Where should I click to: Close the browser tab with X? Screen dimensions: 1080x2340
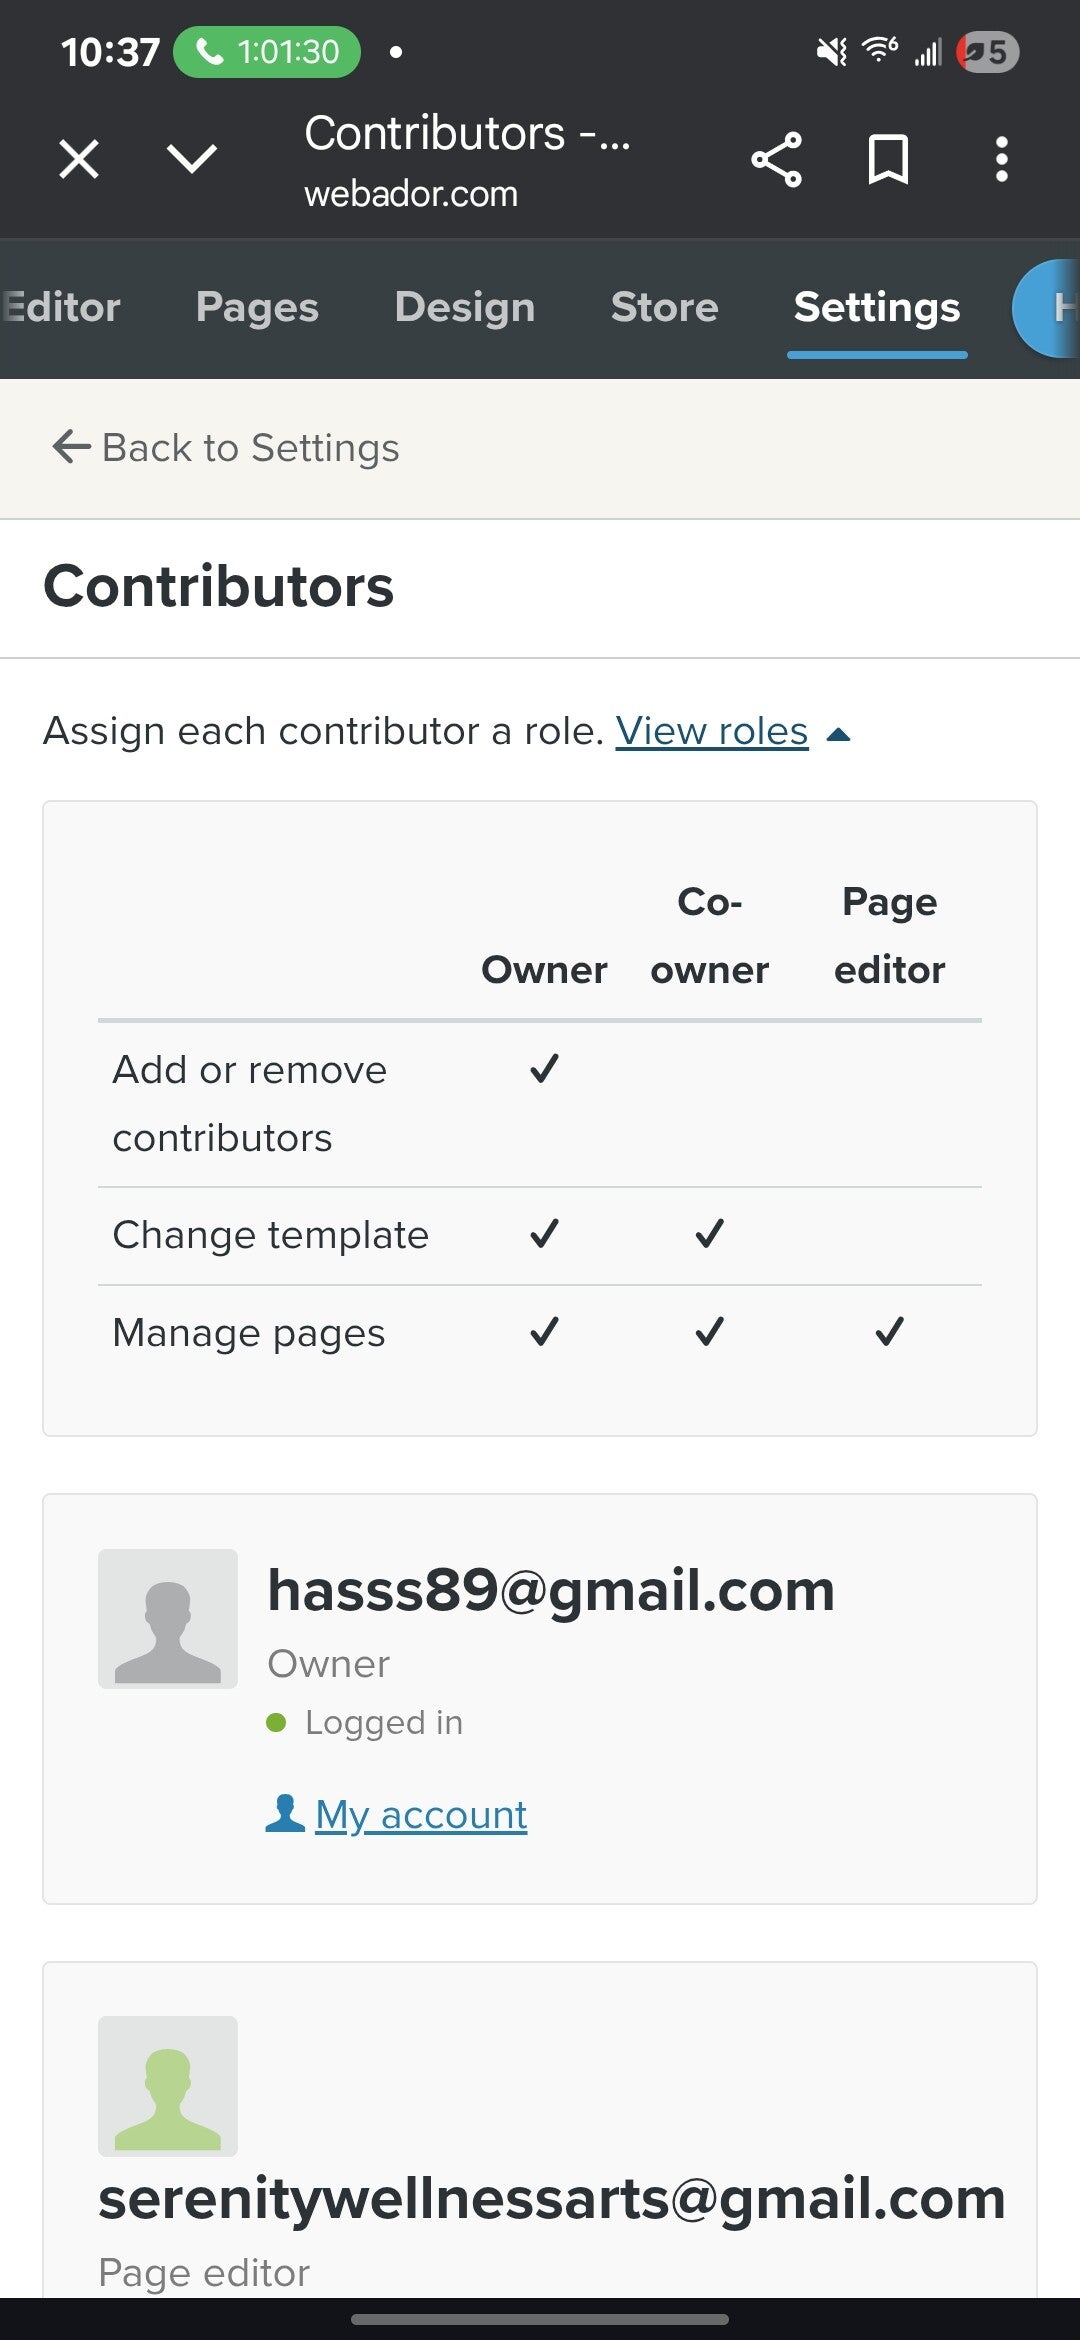point(79,159)
